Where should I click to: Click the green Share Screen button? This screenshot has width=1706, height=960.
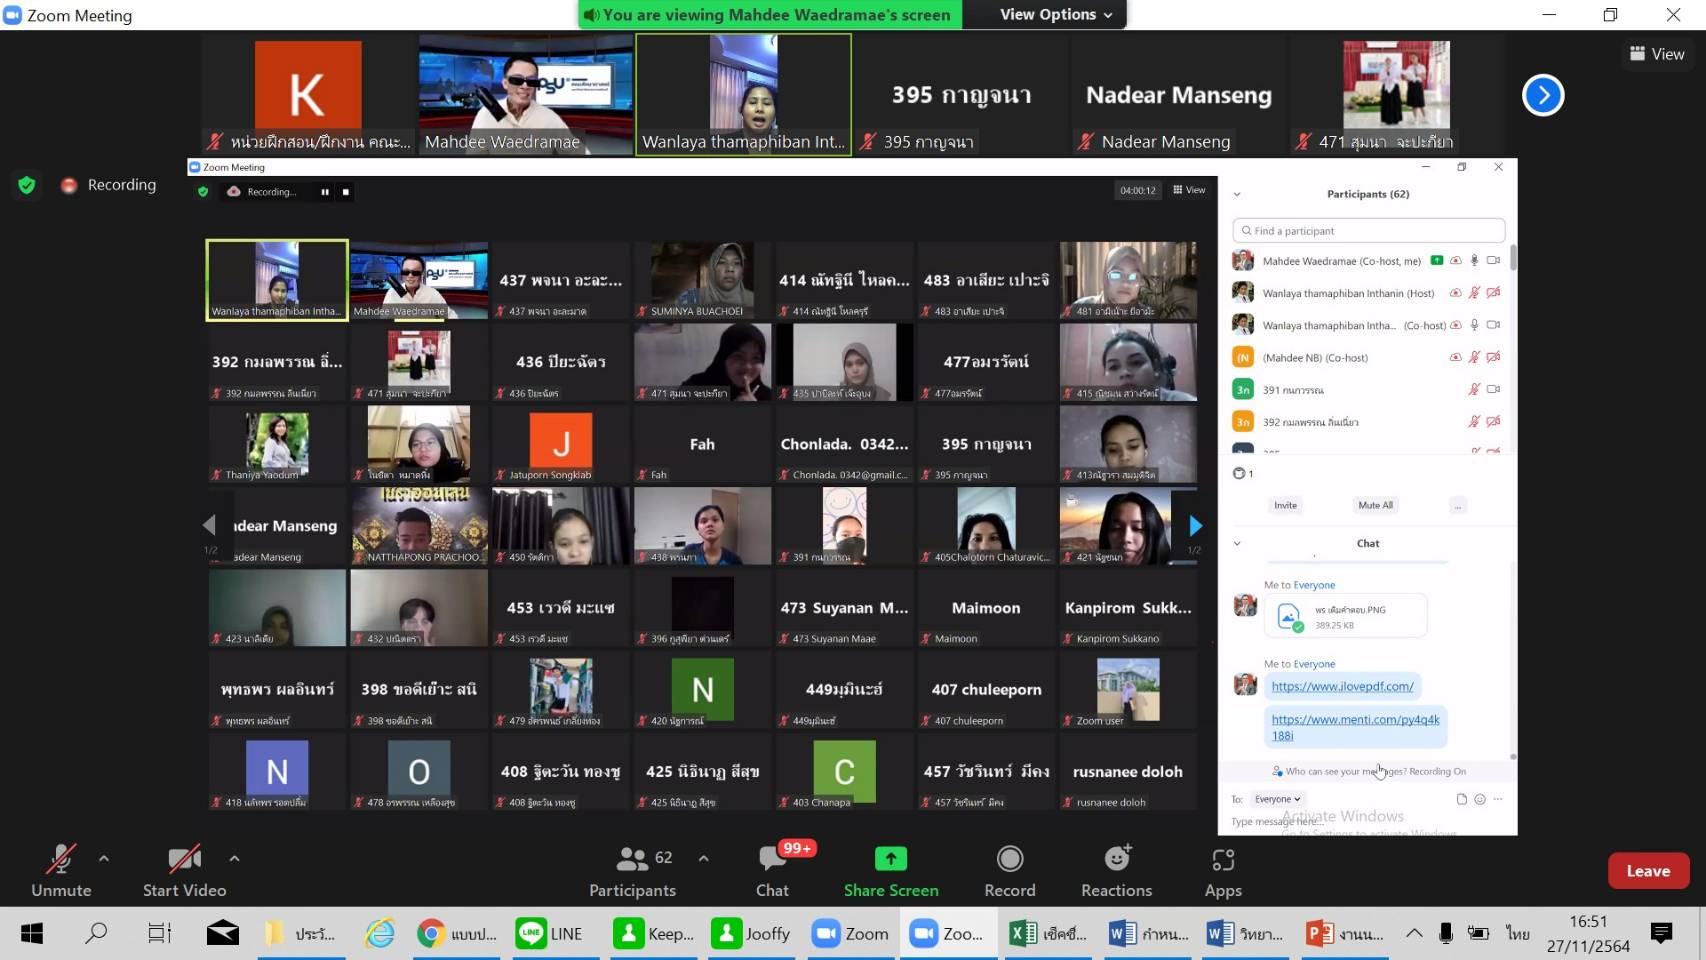[x=891, y=872]
